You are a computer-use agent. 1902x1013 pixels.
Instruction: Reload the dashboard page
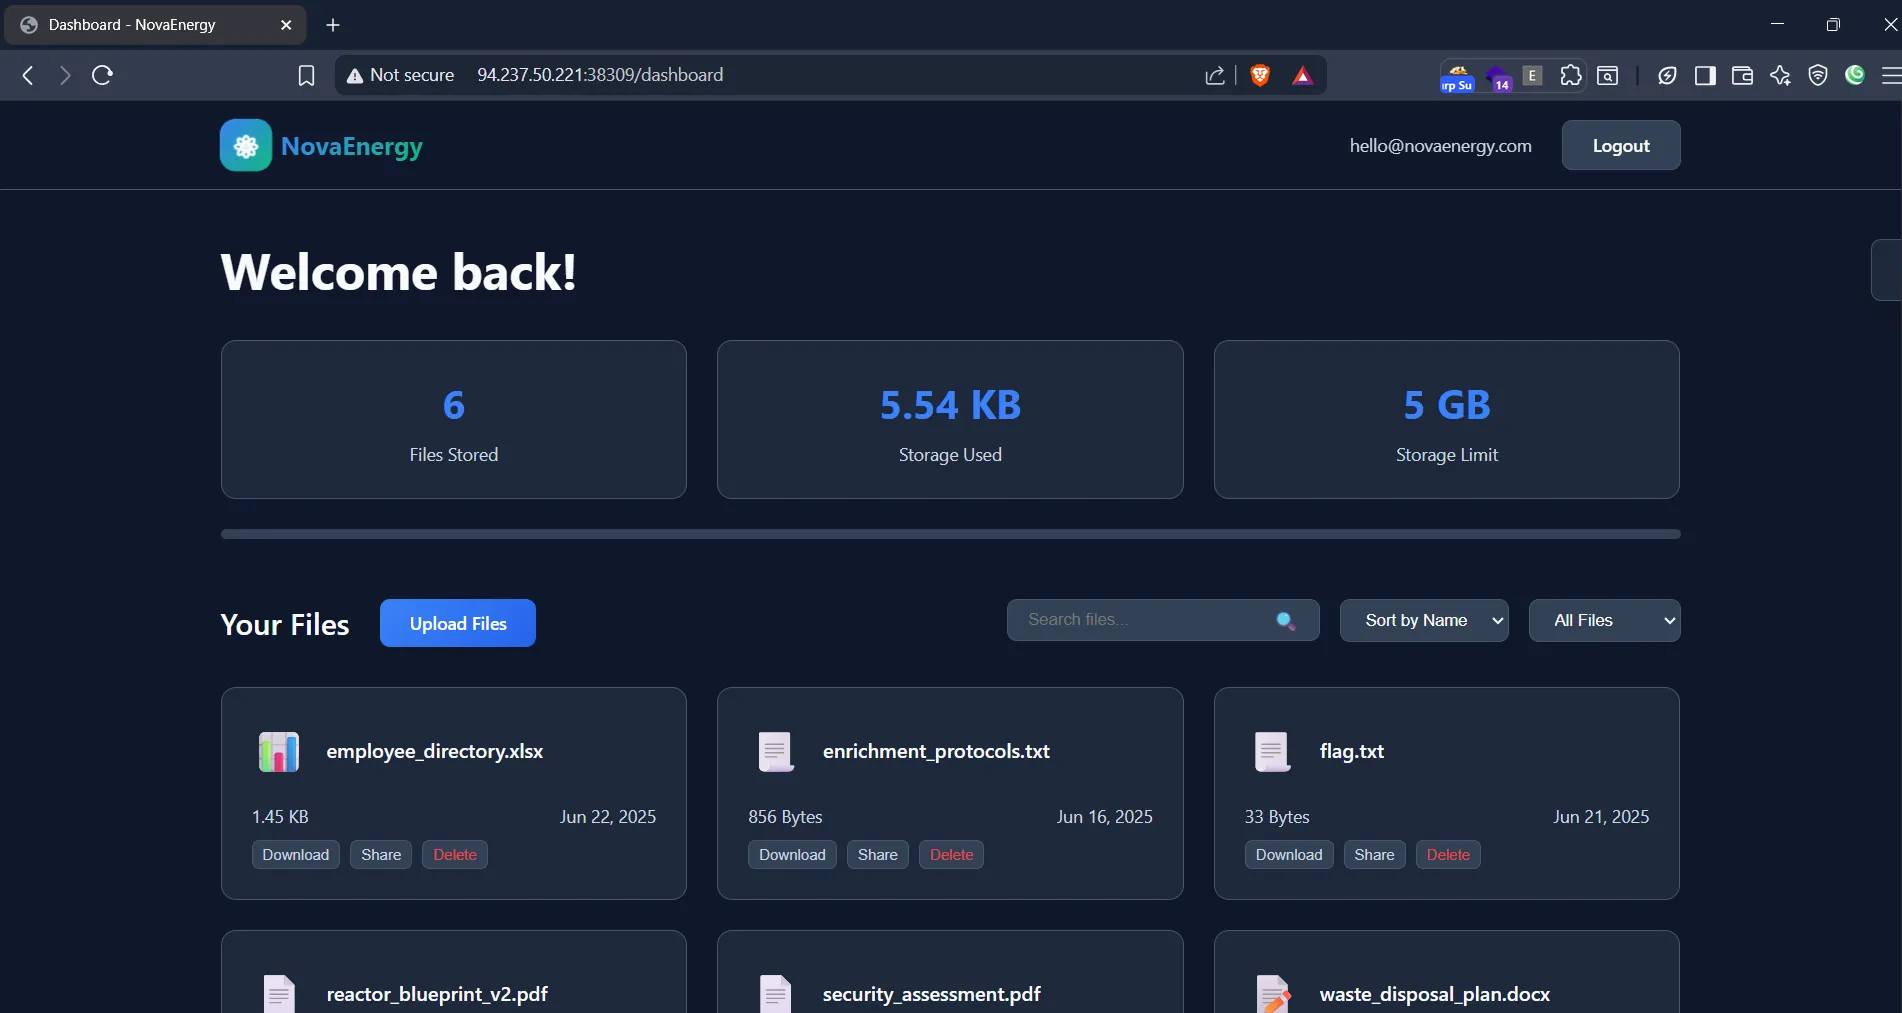102,75
